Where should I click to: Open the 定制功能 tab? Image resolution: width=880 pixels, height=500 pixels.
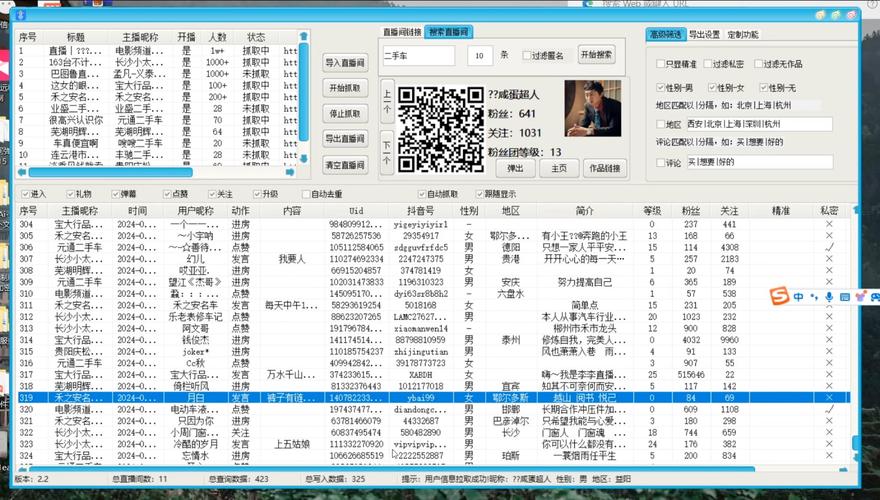(x=742, y=34)
